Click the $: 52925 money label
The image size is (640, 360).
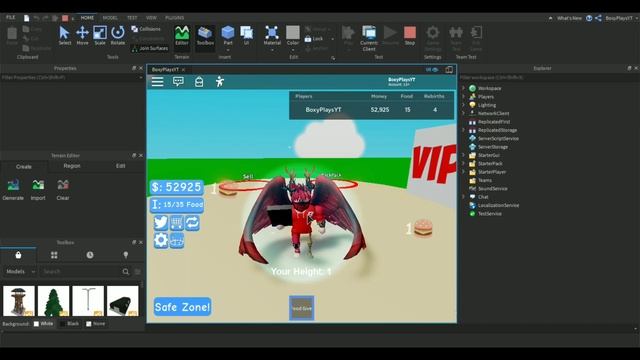coord(177,187)
